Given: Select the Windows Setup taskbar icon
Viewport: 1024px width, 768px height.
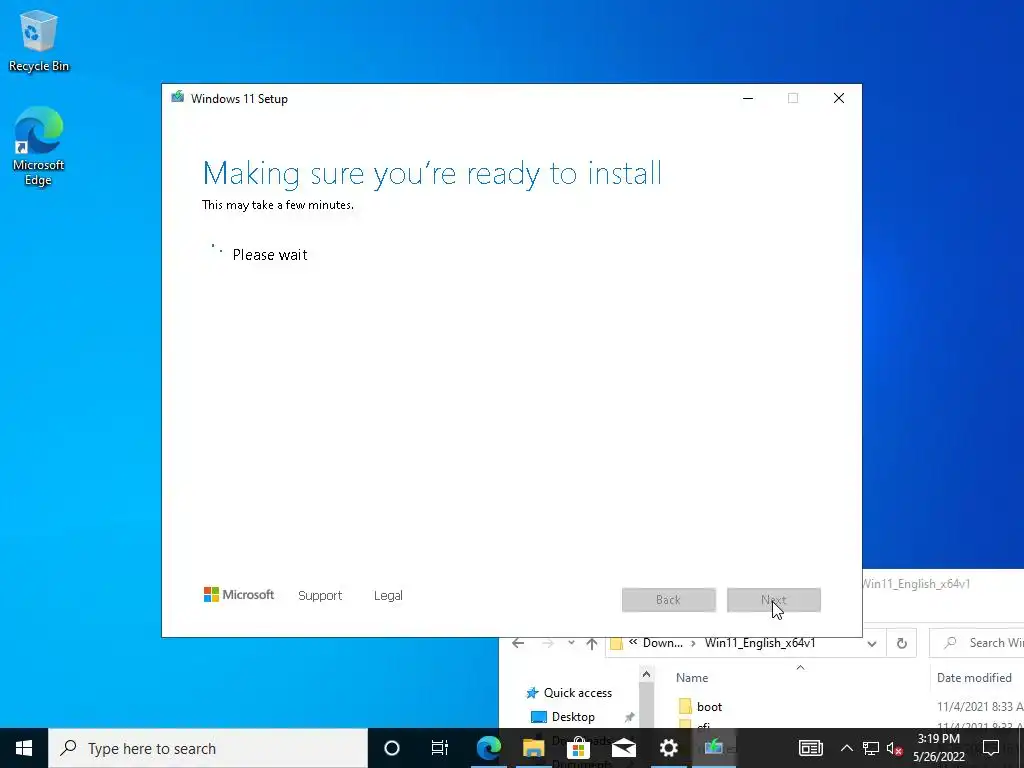Looking at the screenshot, I should click(x=714, y=748).
